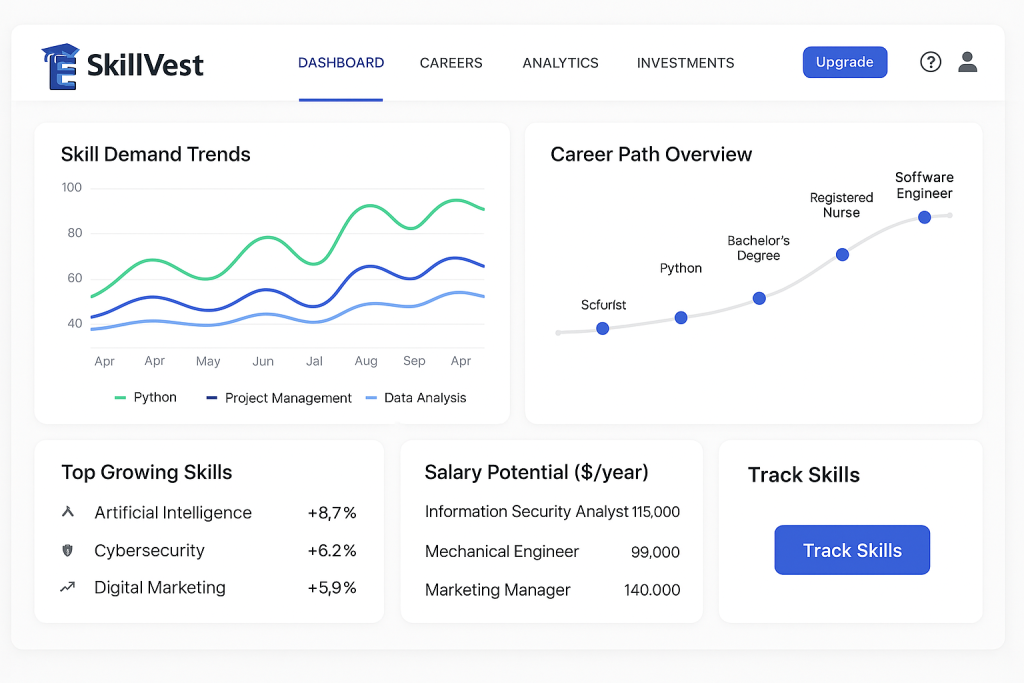Click the Digital Marketing trend arrow icon
The image size is (1024, 683).
(x=68, y=588)
